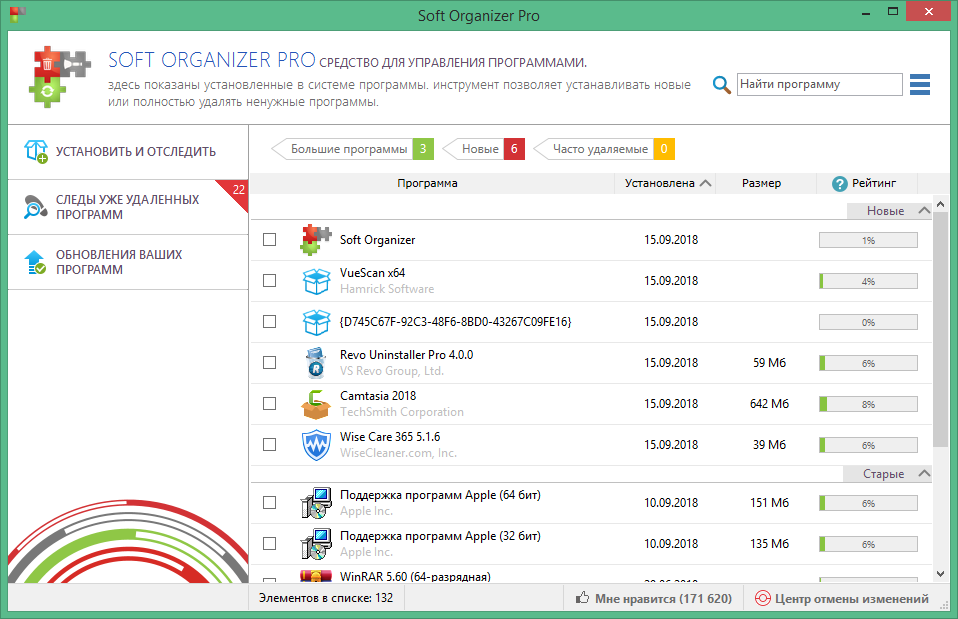The height and width of the screenshot is (619, 958).
Task: Click the Wise Care 365 shield icon
Action: [317, 444]
